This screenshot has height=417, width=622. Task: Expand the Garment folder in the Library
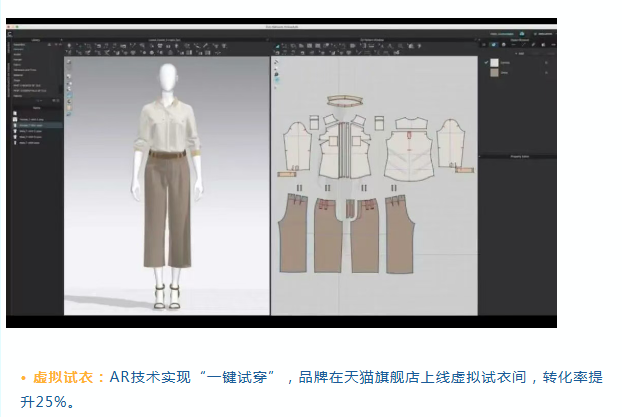click(20, 50)
